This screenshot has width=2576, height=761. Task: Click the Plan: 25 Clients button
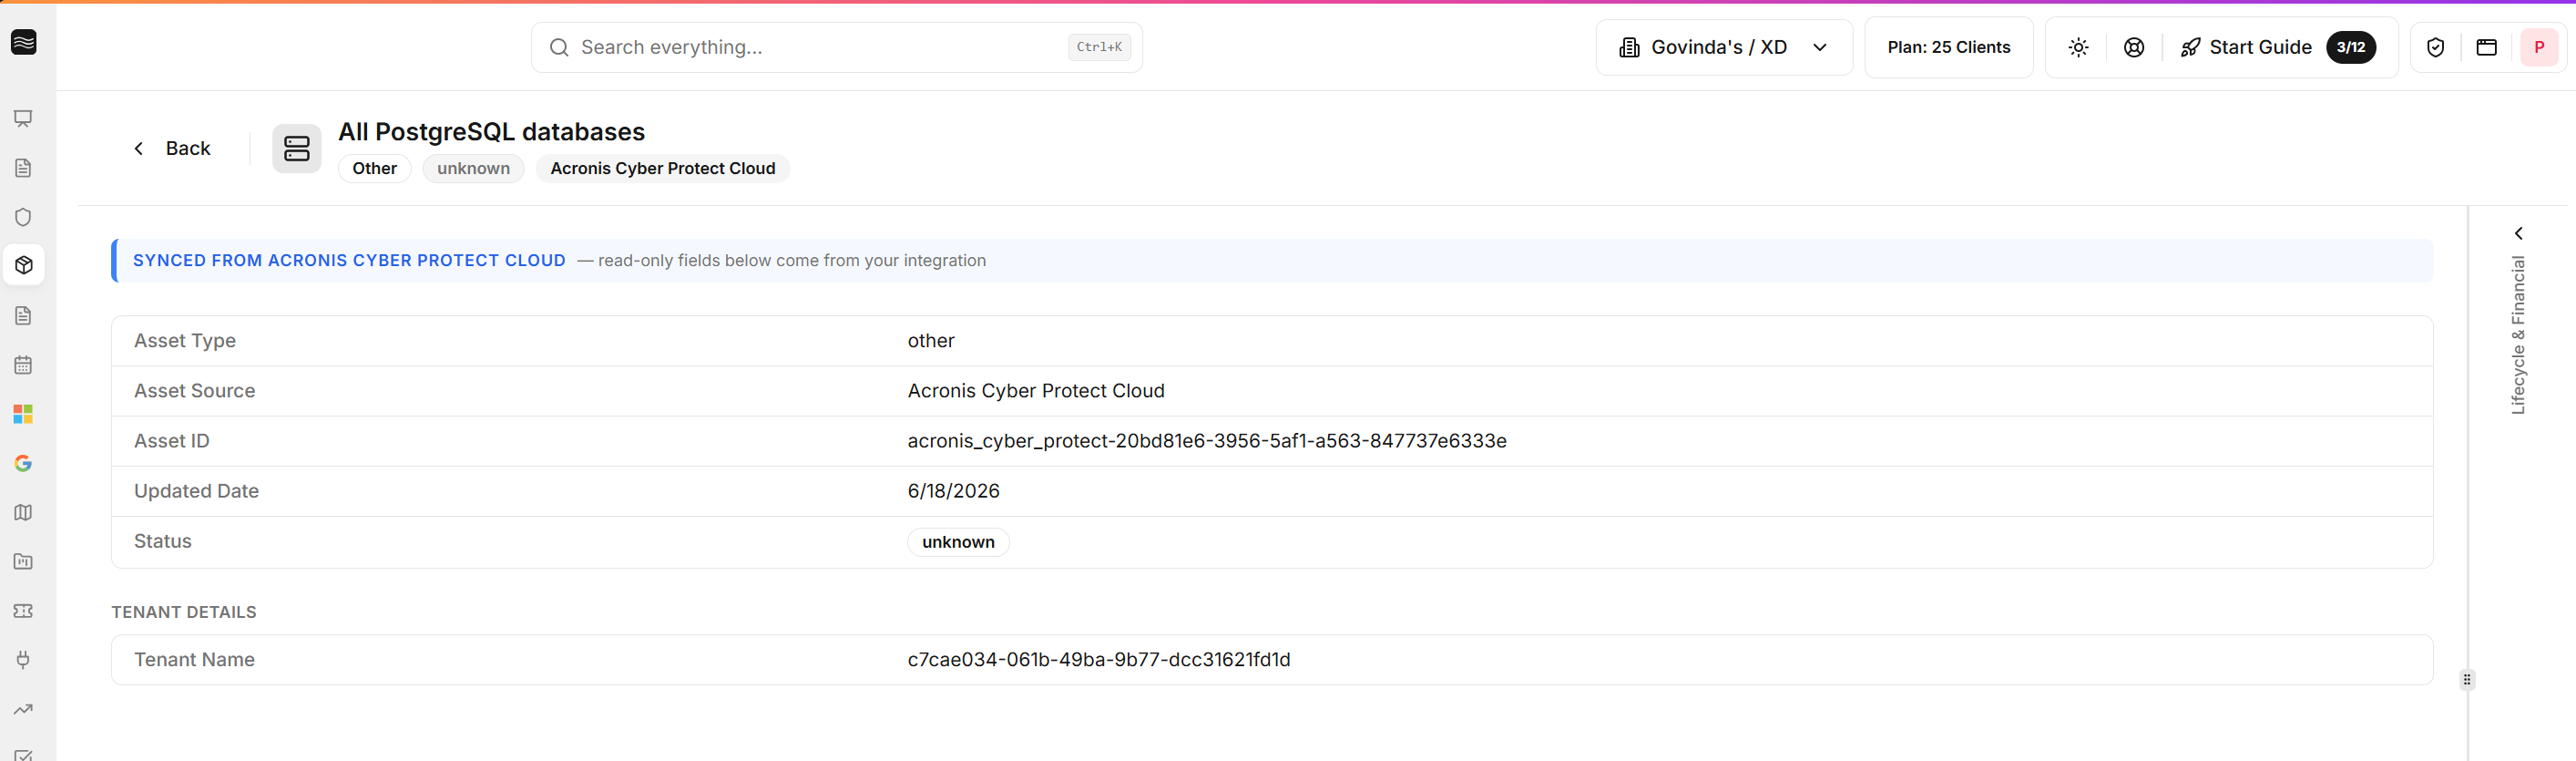[x=1948, y=47]
